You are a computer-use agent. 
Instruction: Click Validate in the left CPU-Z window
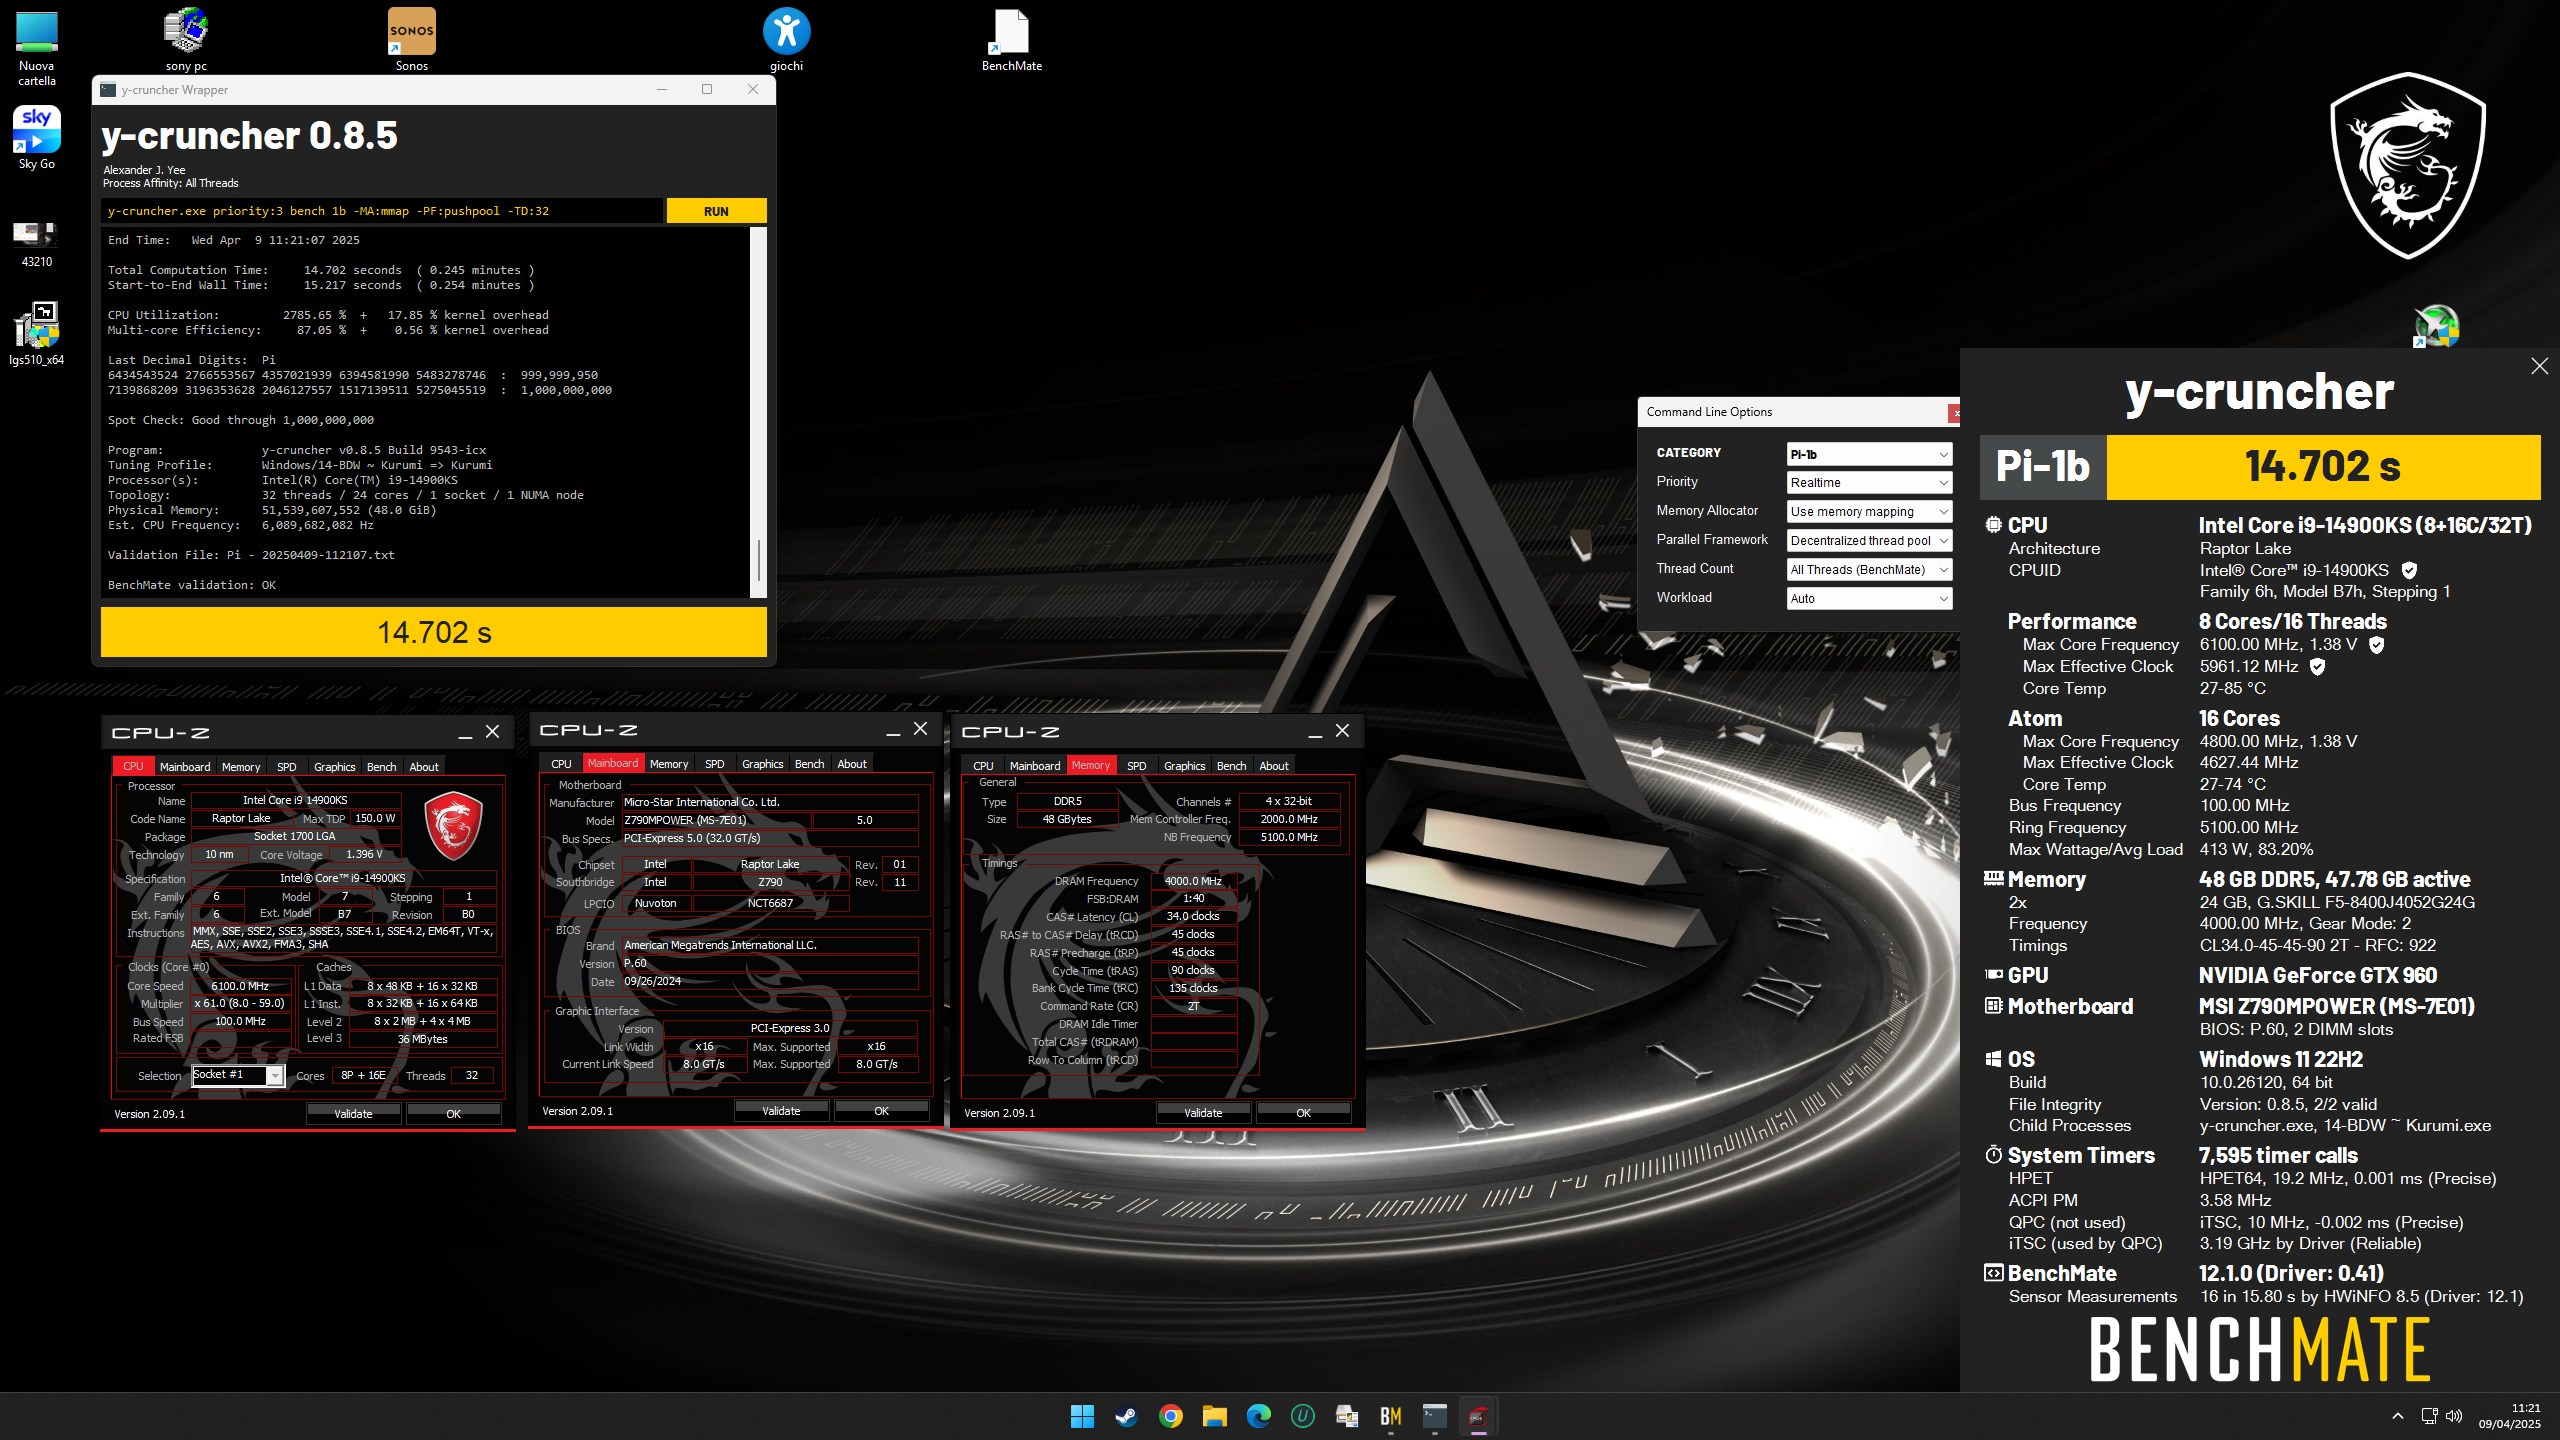pyautogui.click(x=353, y=1114)
